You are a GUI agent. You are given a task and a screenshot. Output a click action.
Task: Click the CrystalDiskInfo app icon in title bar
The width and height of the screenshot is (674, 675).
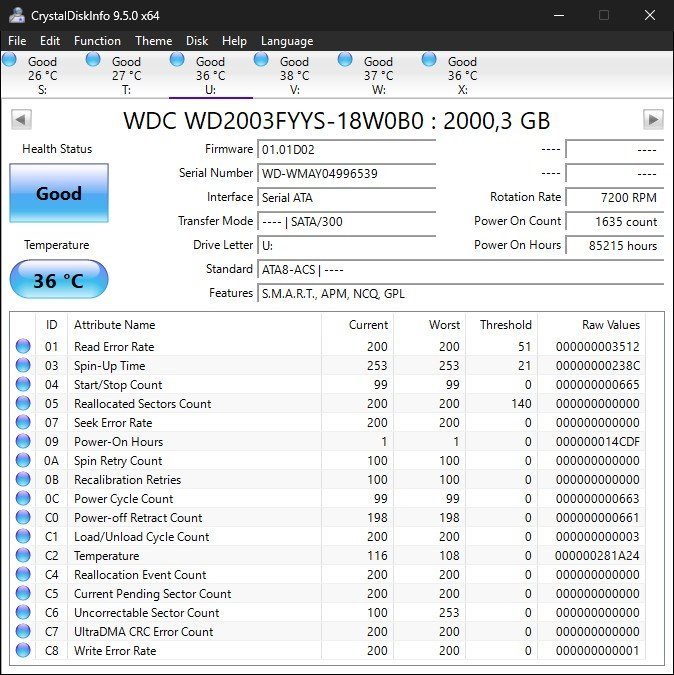(x=17, y=15)
